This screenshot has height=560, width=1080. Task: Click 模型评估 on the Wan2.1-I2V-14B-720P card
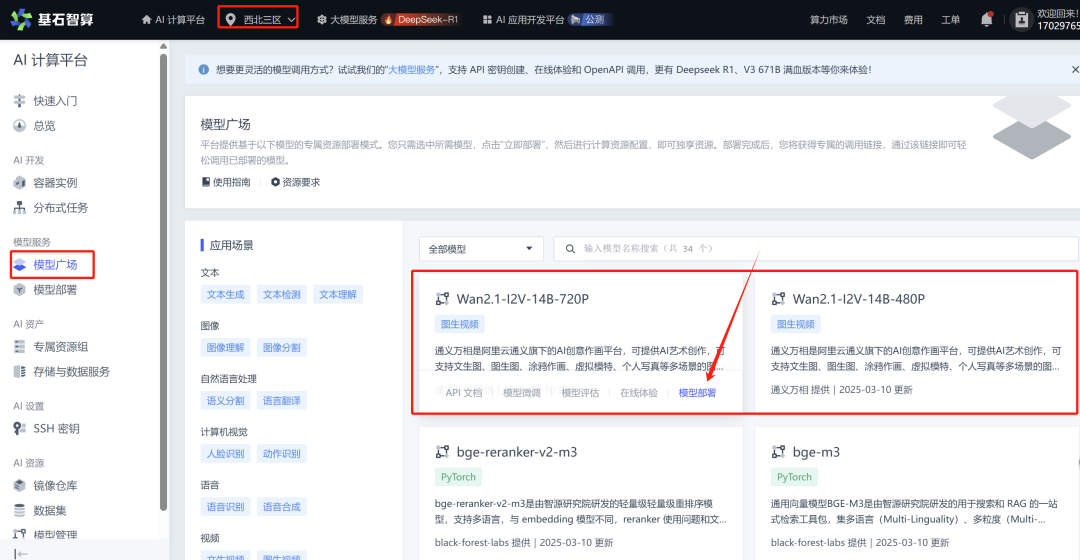(580, 393)
